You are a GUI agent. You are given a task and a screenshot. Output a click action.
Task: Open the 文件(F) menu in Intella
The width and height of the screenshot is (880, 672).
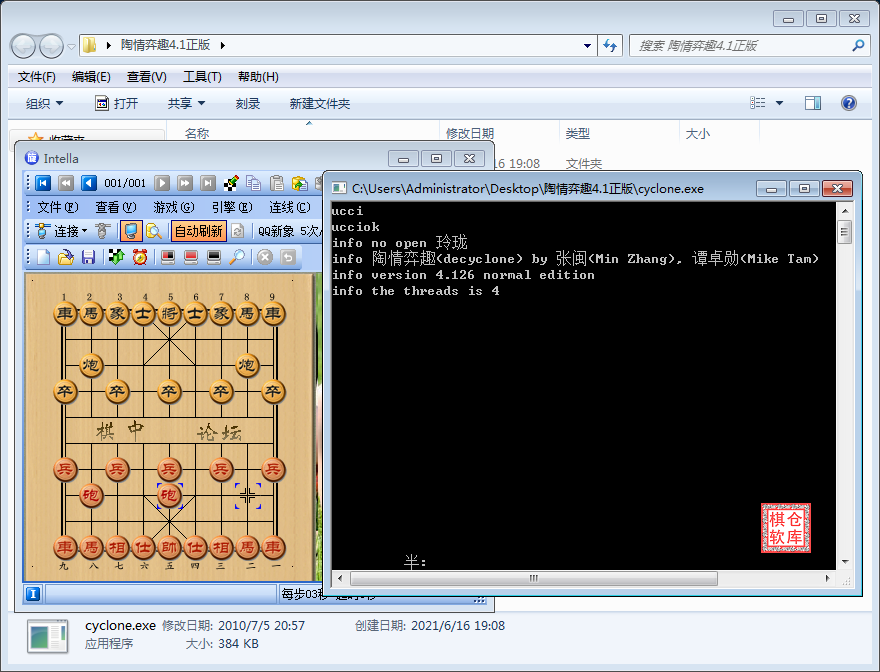click(x=58, y=207)
